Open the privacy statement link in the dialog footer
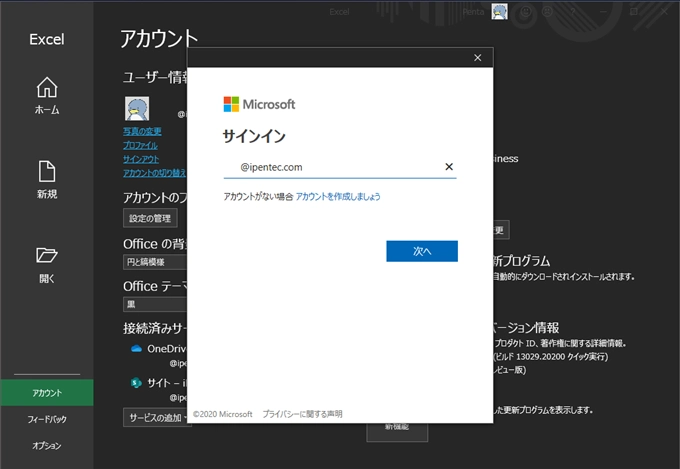The height and width of the screenshot is (469, 680). pos(302,414)
